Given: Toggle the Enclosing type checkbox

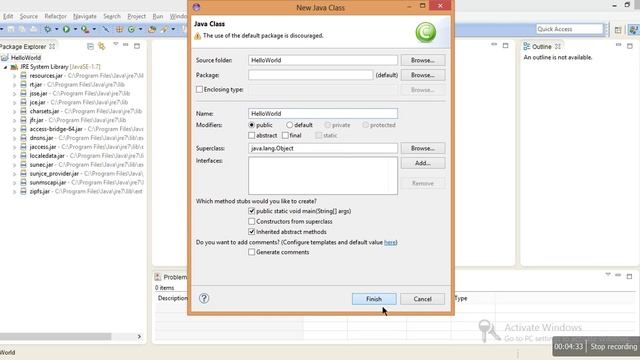Looking at the screenshot, I should (x=199, y=89).
